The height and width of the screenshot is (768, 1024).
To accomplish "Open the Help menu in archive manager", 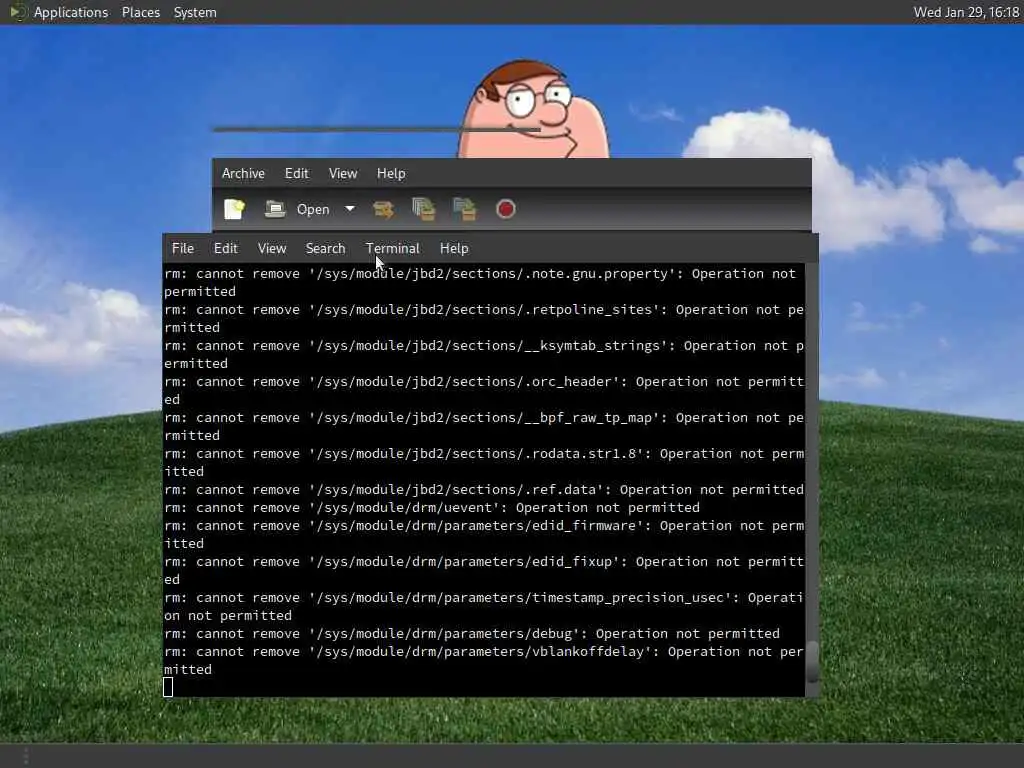I will tap(391, 173).
